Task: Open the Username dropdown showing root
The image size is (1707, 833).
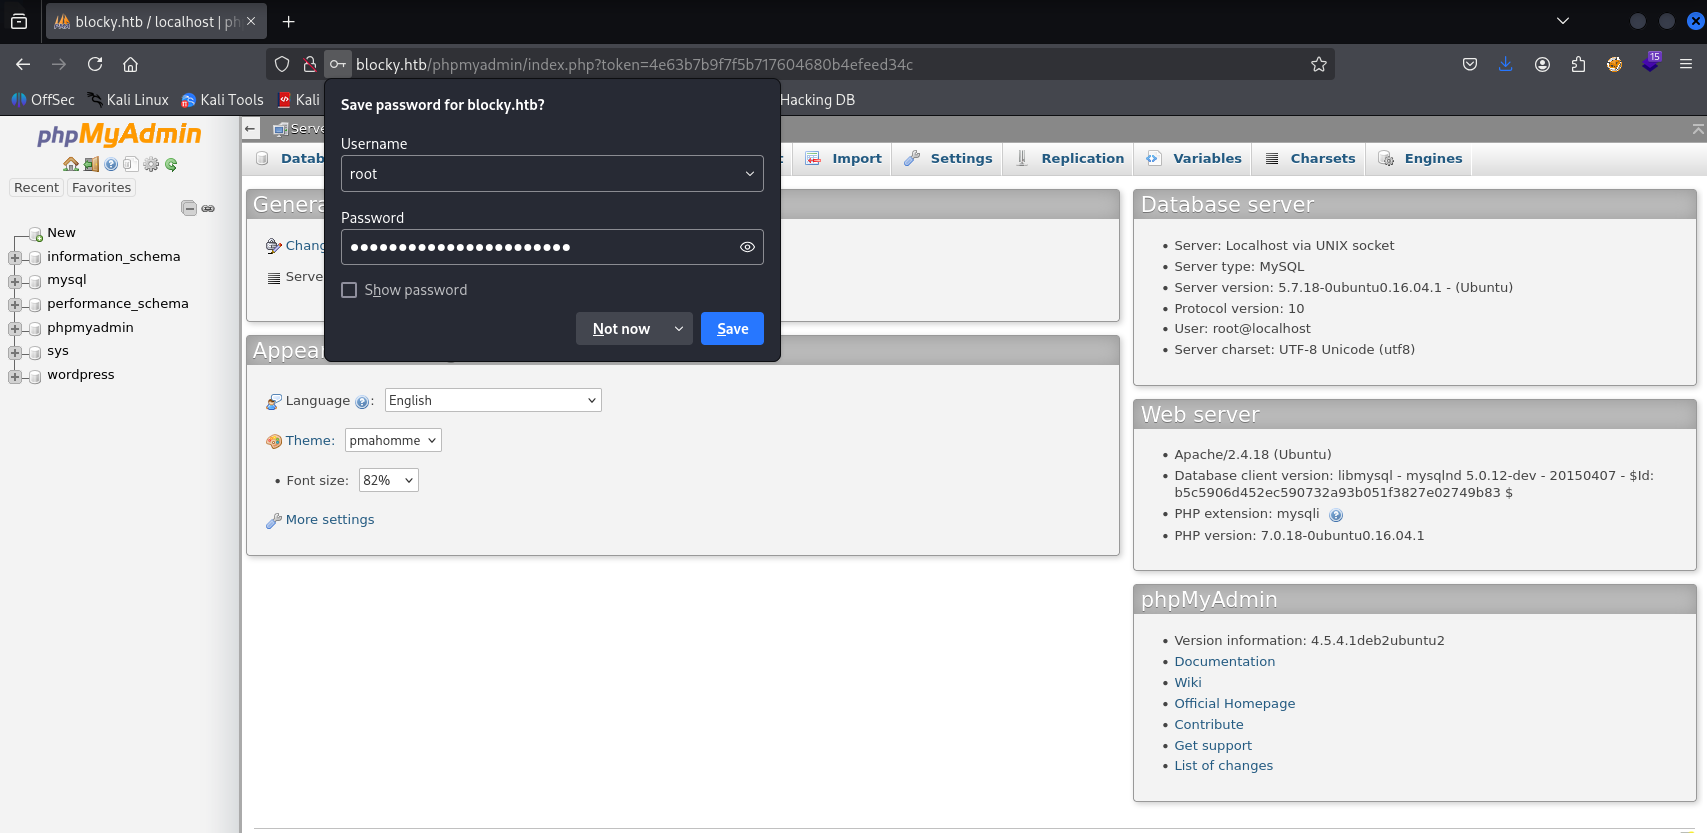Action: [552, 174]
